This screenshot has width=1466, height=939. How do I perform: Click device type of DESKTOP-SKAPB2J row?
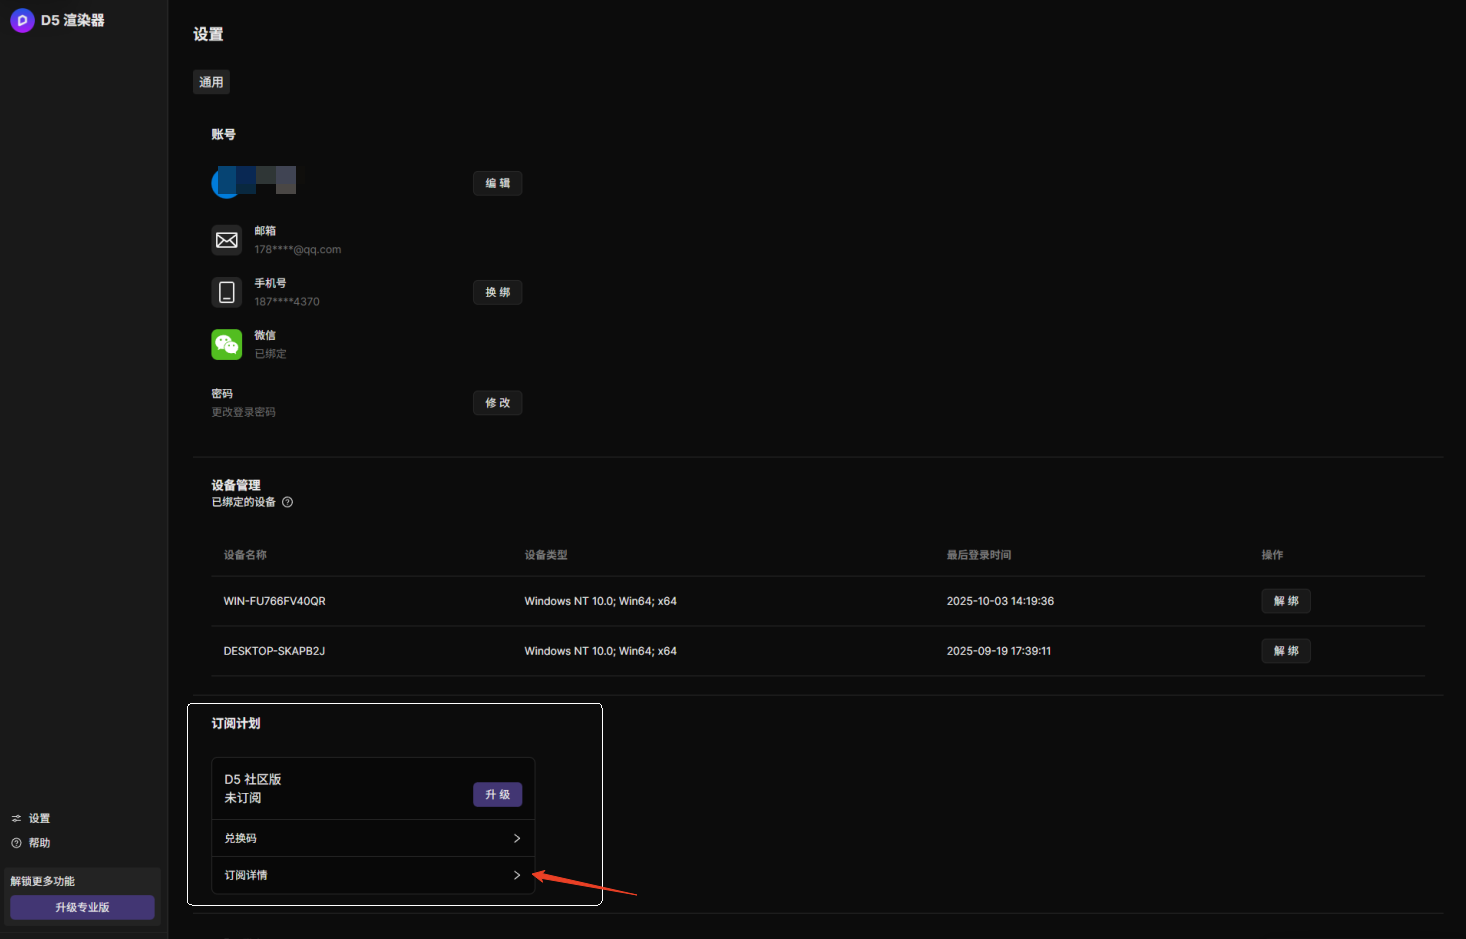tap(600, 651)
